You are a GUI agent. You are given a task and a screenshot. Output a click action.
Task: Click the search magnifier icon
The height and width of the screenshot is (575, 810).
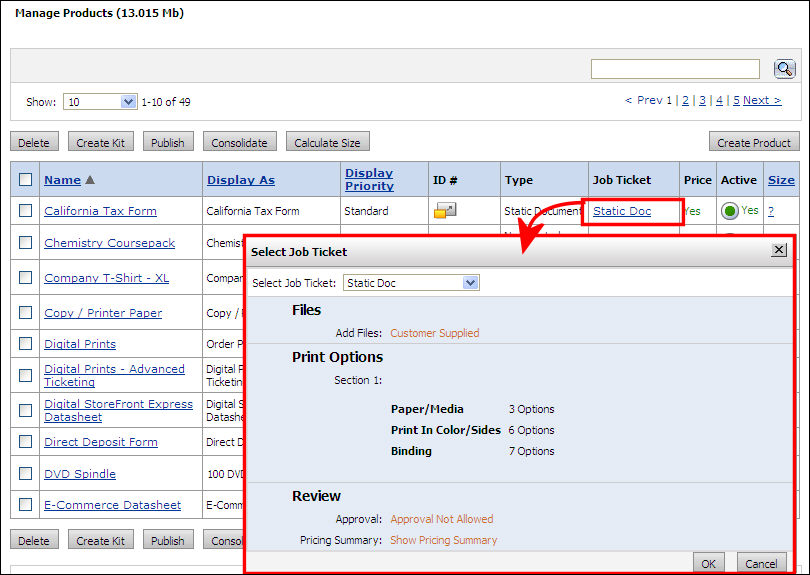tap(784, 69)
